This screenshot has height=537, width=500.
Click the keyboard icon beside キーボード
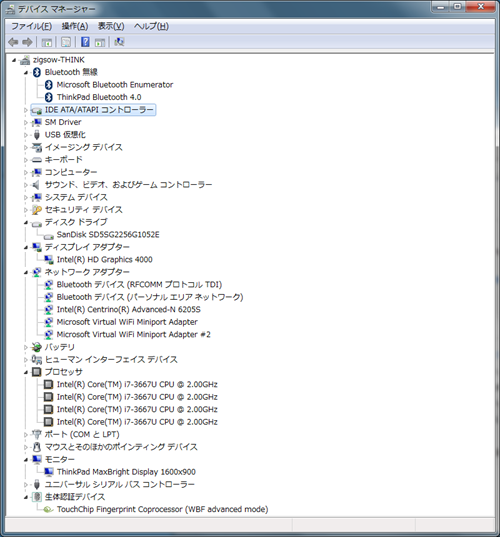pos(37,160)
